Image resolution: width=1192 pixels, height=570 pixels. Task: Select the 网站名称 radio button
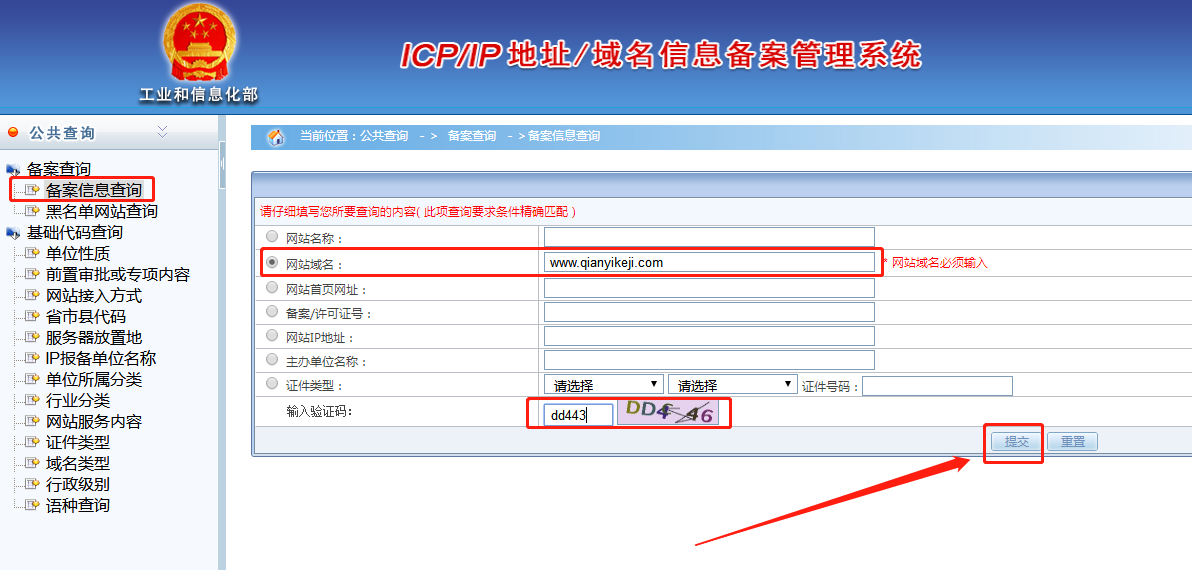tap(272, 237)
